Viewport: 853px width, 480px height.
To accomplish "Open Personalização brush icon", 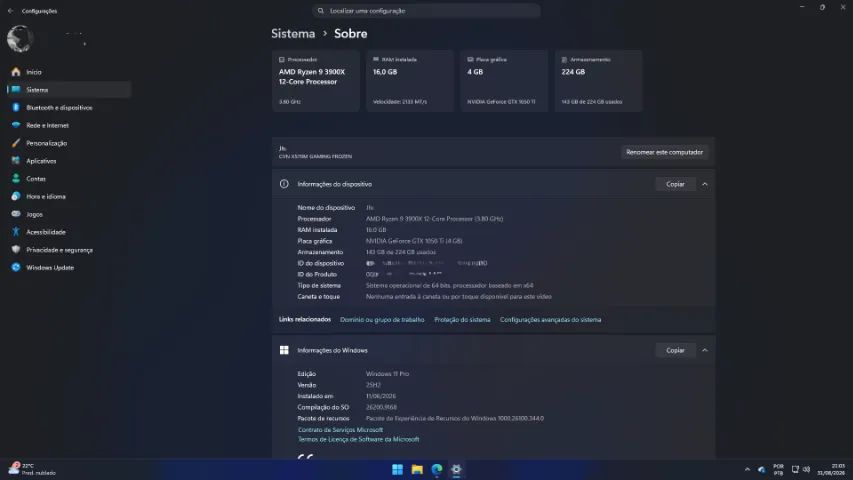I will 16,143.
